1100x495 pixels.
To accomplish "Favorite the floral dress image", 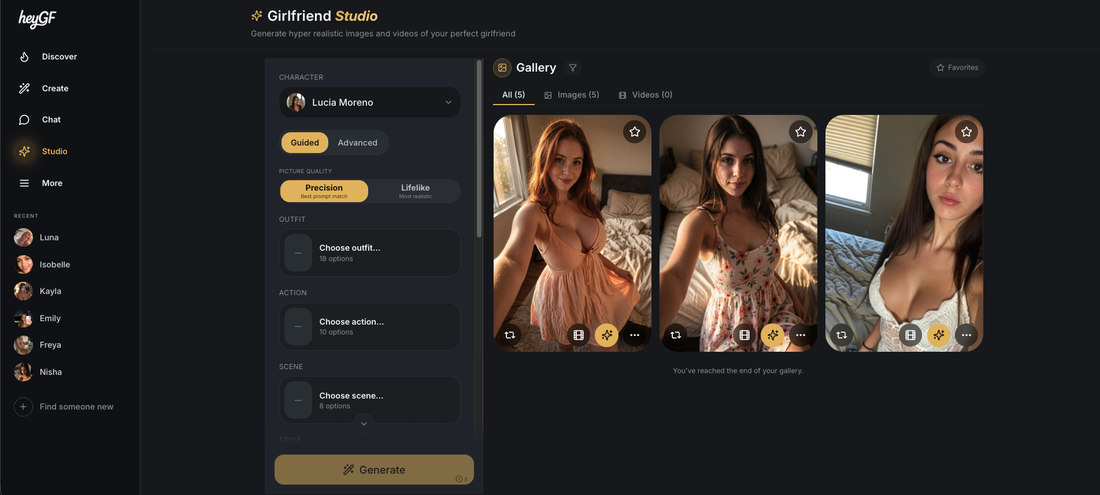I will click(800, 131).
